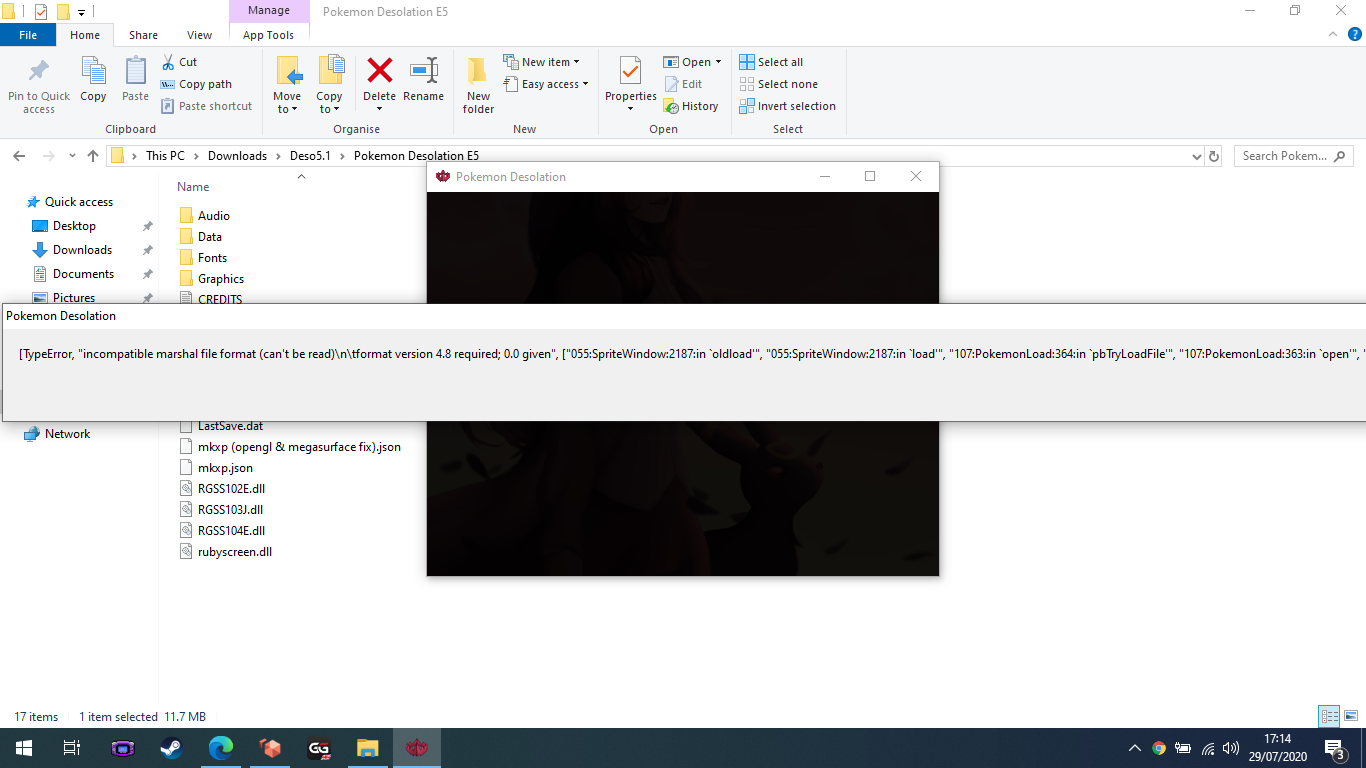Switch to the Home ribbon tab

tap(85, 35)
